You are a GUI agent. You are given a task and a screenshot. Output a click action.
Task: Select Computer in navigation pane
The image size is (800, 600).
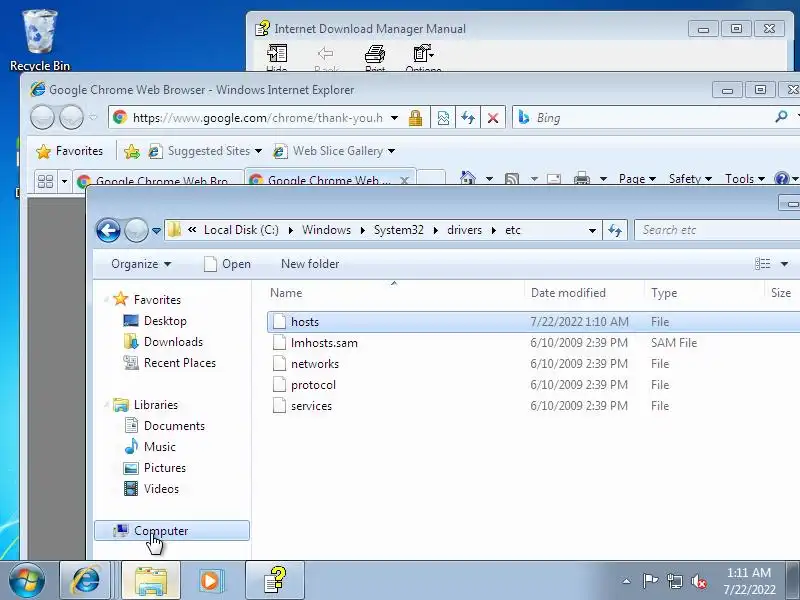[x=172, y=531]
